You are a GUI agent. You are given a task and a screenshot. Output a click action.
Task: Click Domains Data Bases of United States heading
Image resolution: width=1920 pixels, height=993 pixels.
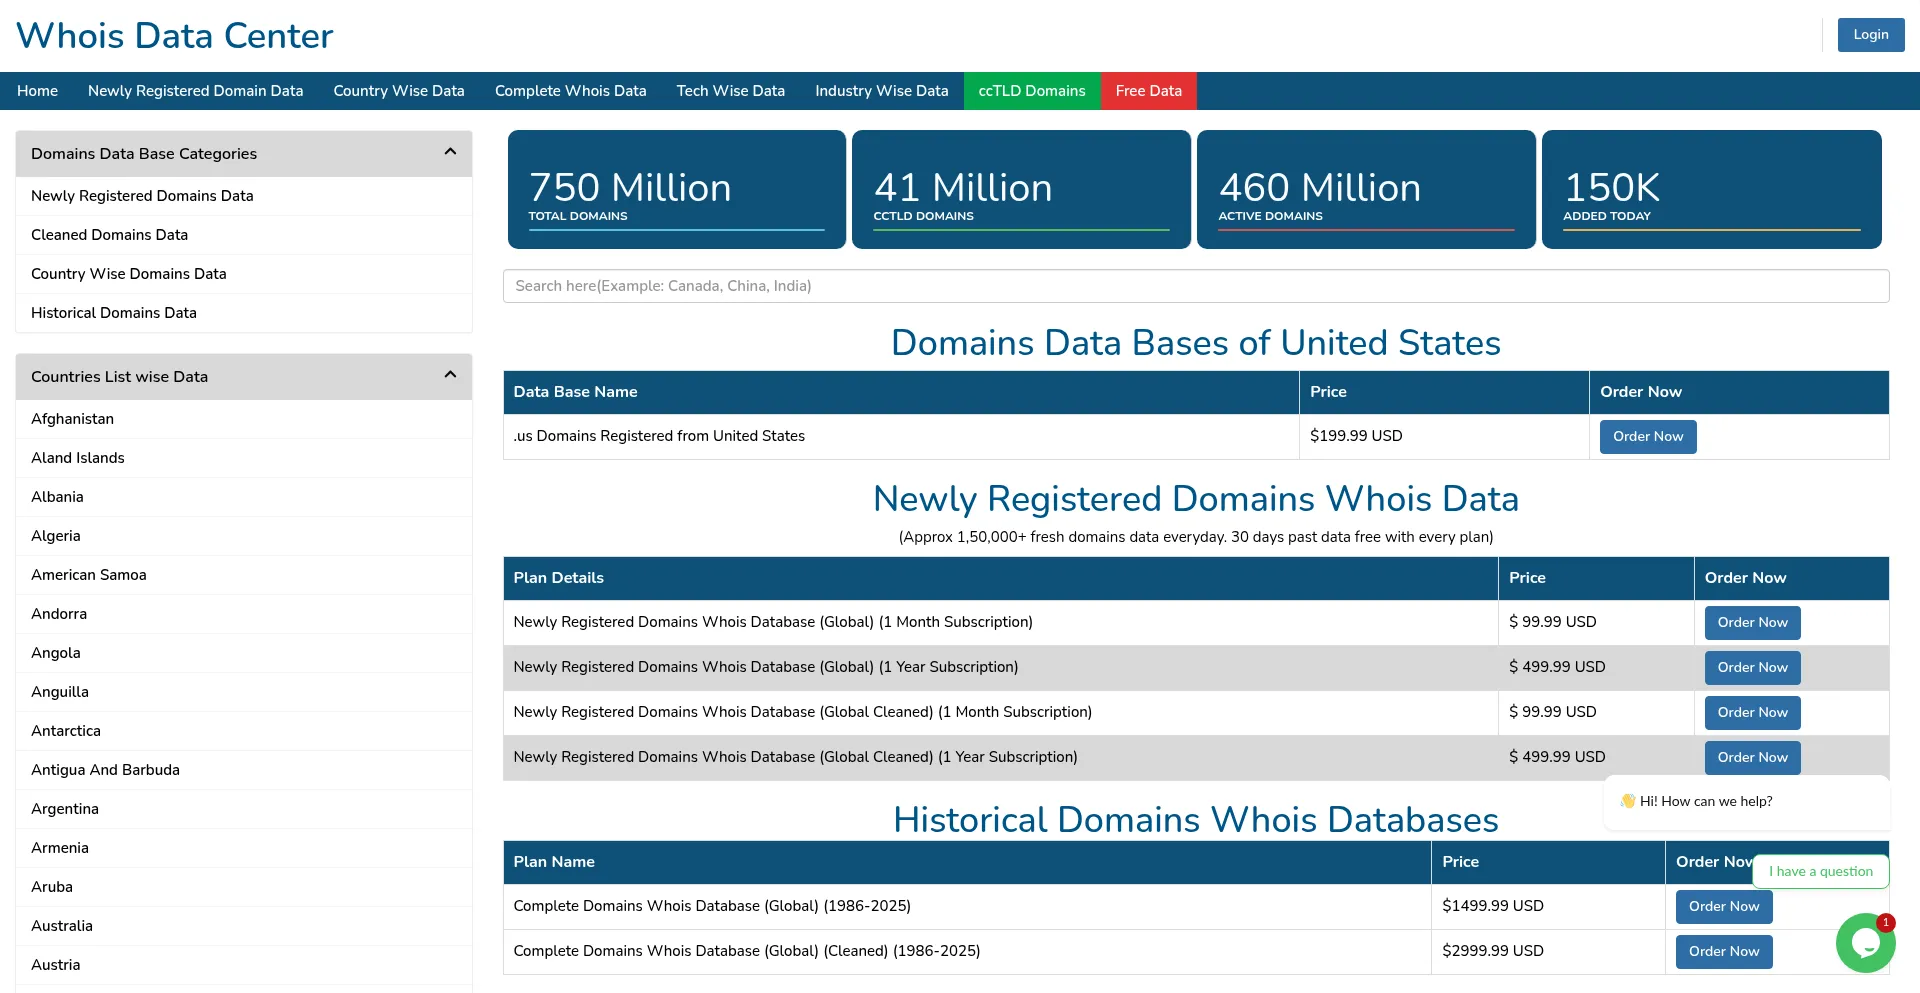(1196, 343)
